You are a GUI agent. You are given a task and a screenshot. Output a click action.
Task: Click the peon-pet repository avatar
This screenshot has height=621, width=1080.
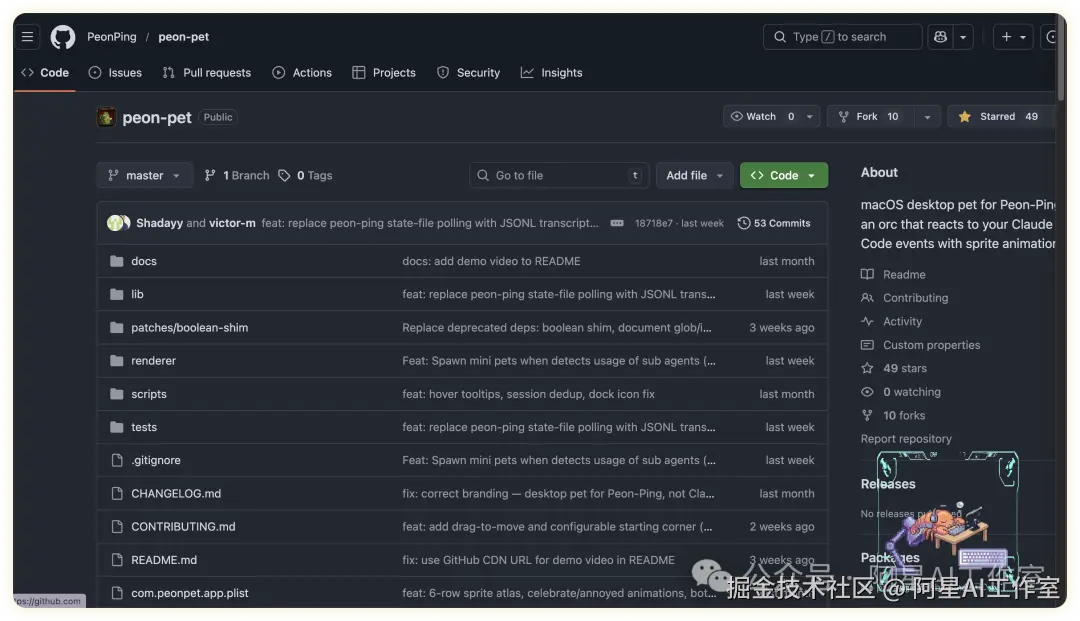(106, 117)
